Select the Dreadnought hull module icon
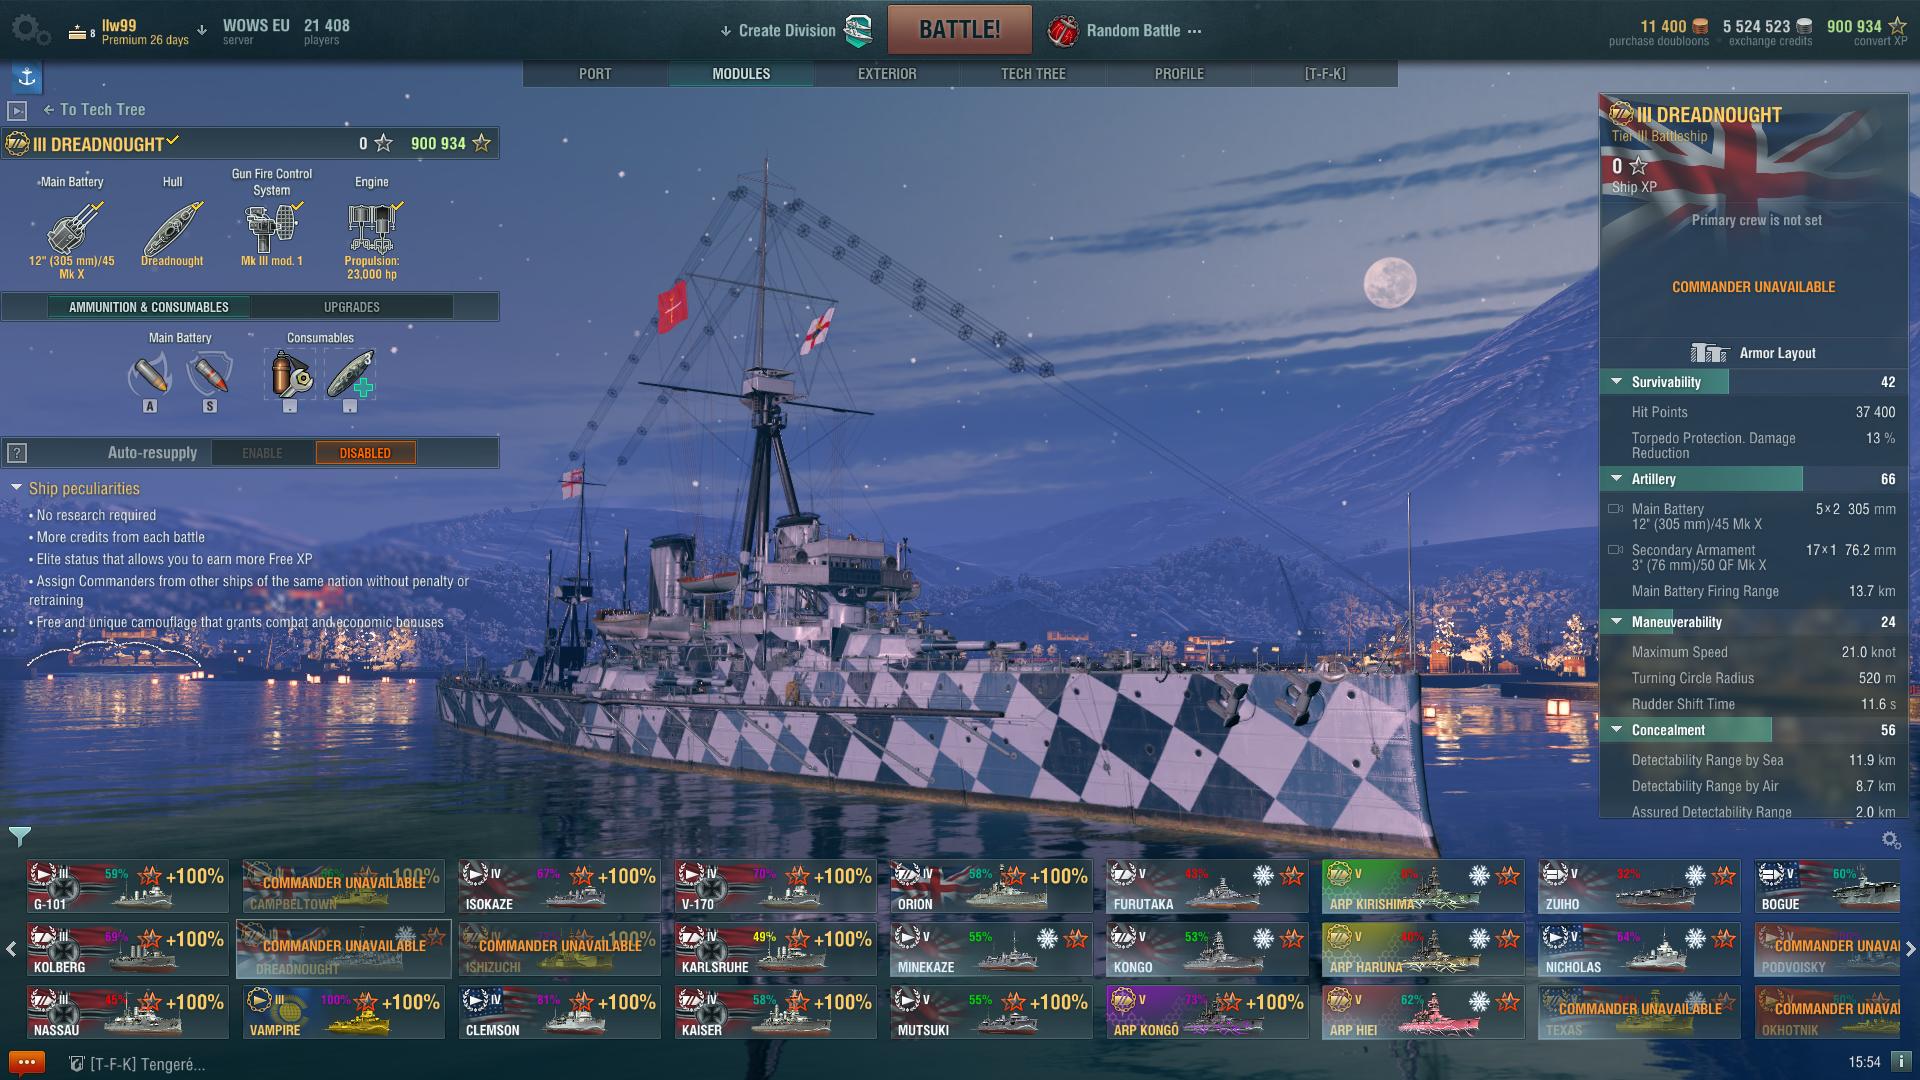 tap(172, 227)
